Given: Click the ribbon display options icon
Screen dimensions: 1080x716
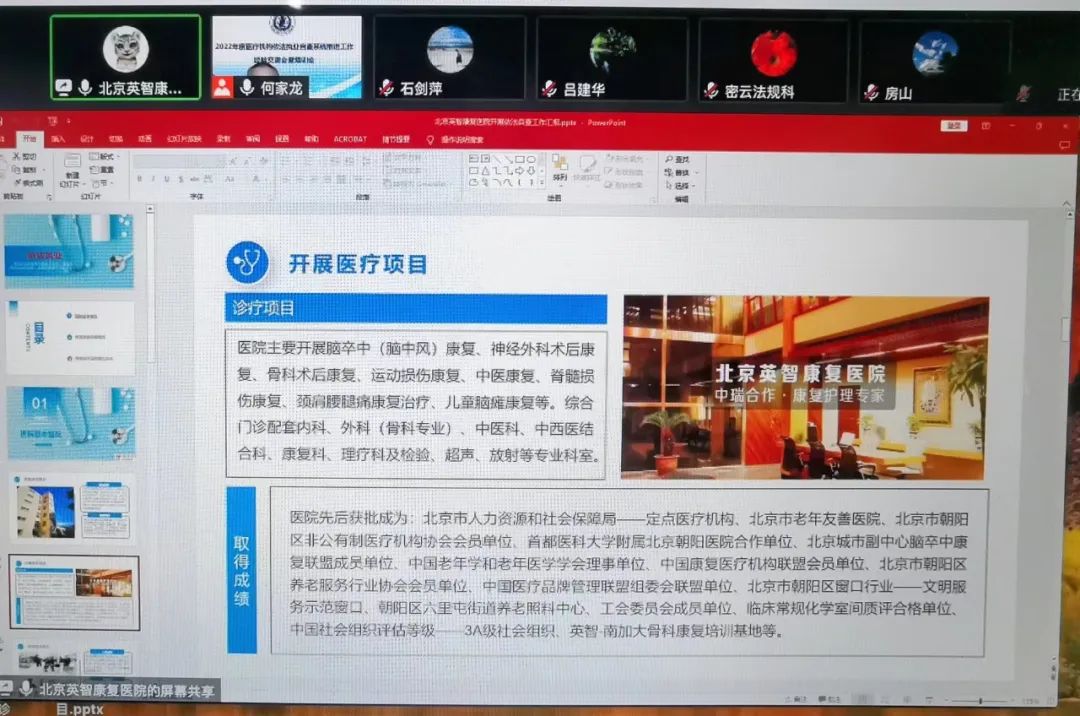Looking at the screenshot, I should (x=986, y=126).
